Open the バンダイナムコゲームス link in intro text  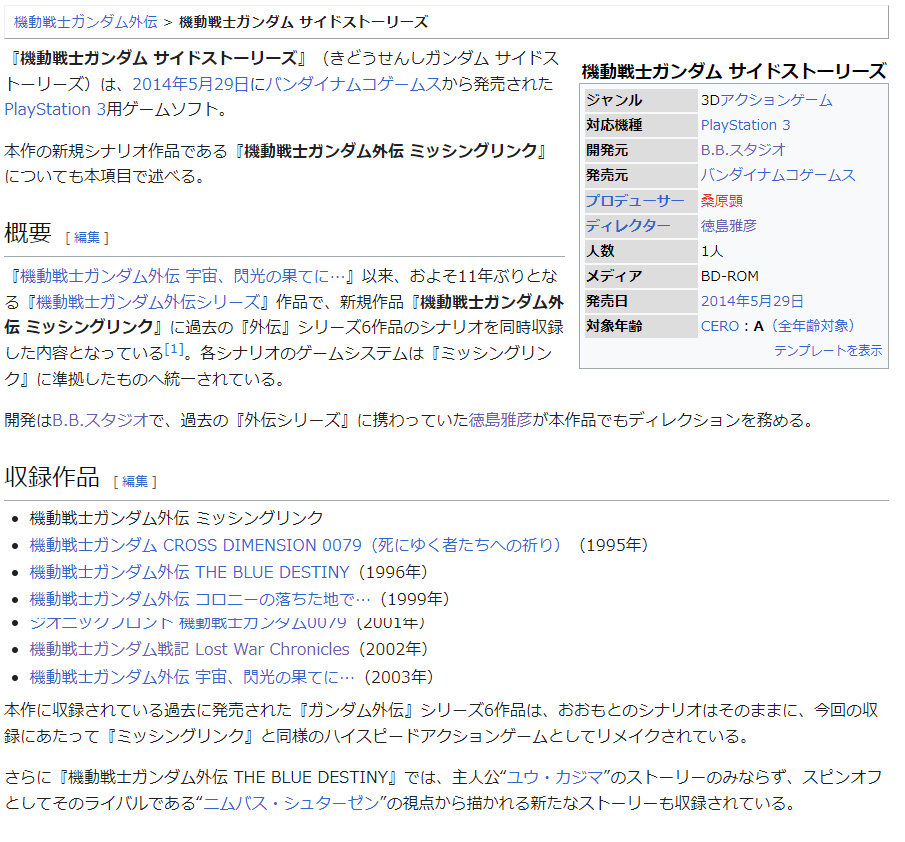(354, 84)
